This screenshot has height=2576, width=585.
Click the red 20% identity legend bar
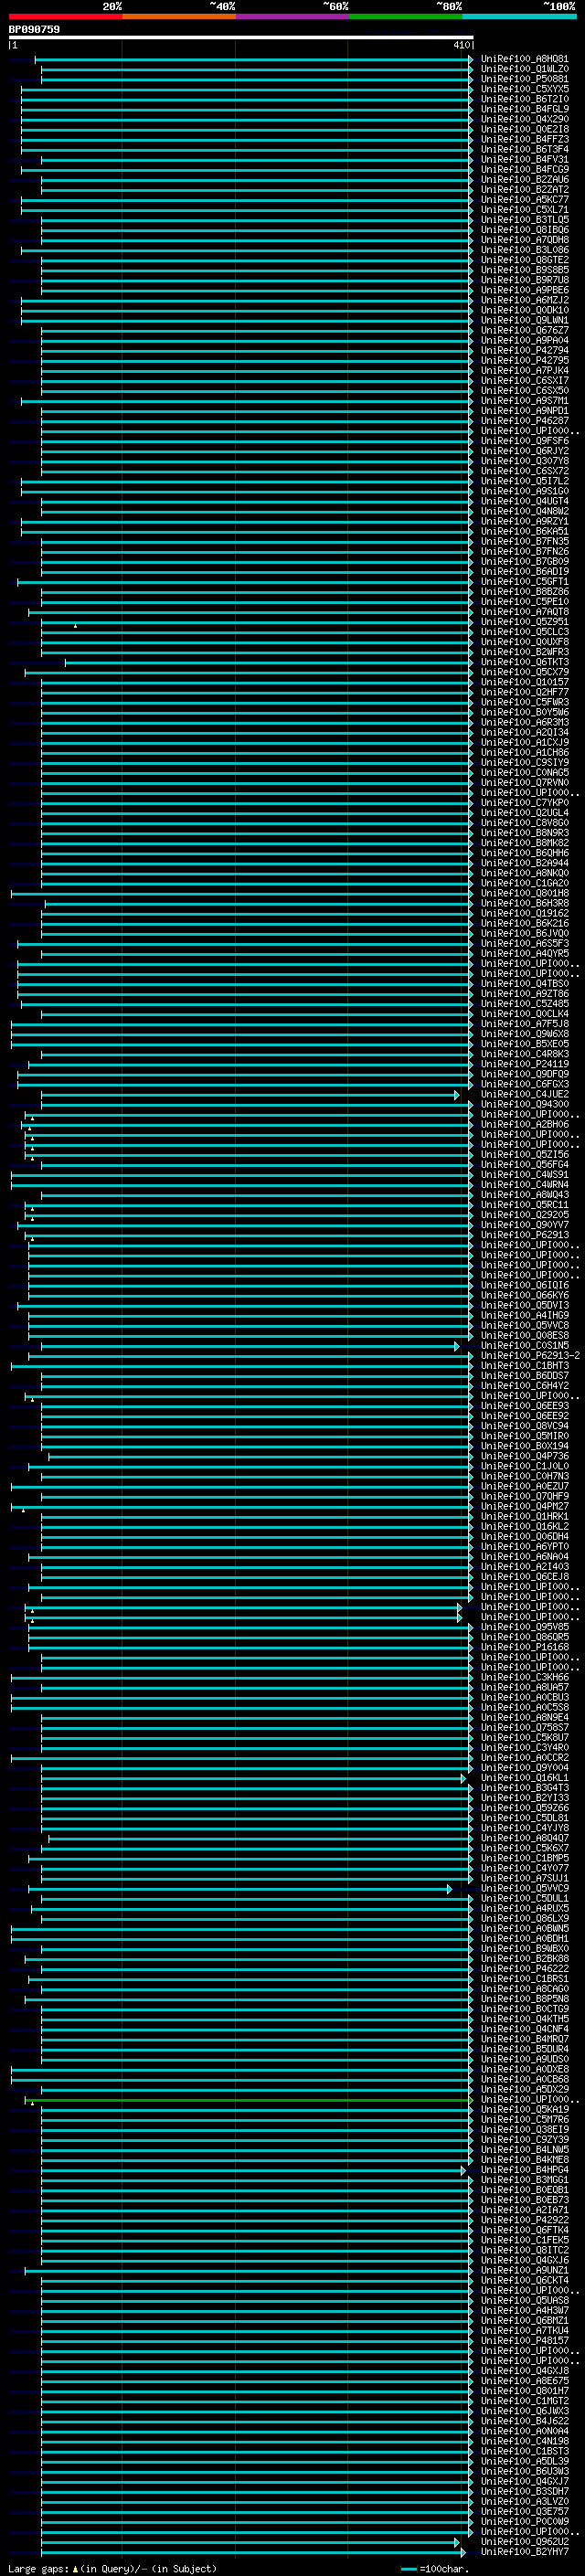tap(65, 16)
